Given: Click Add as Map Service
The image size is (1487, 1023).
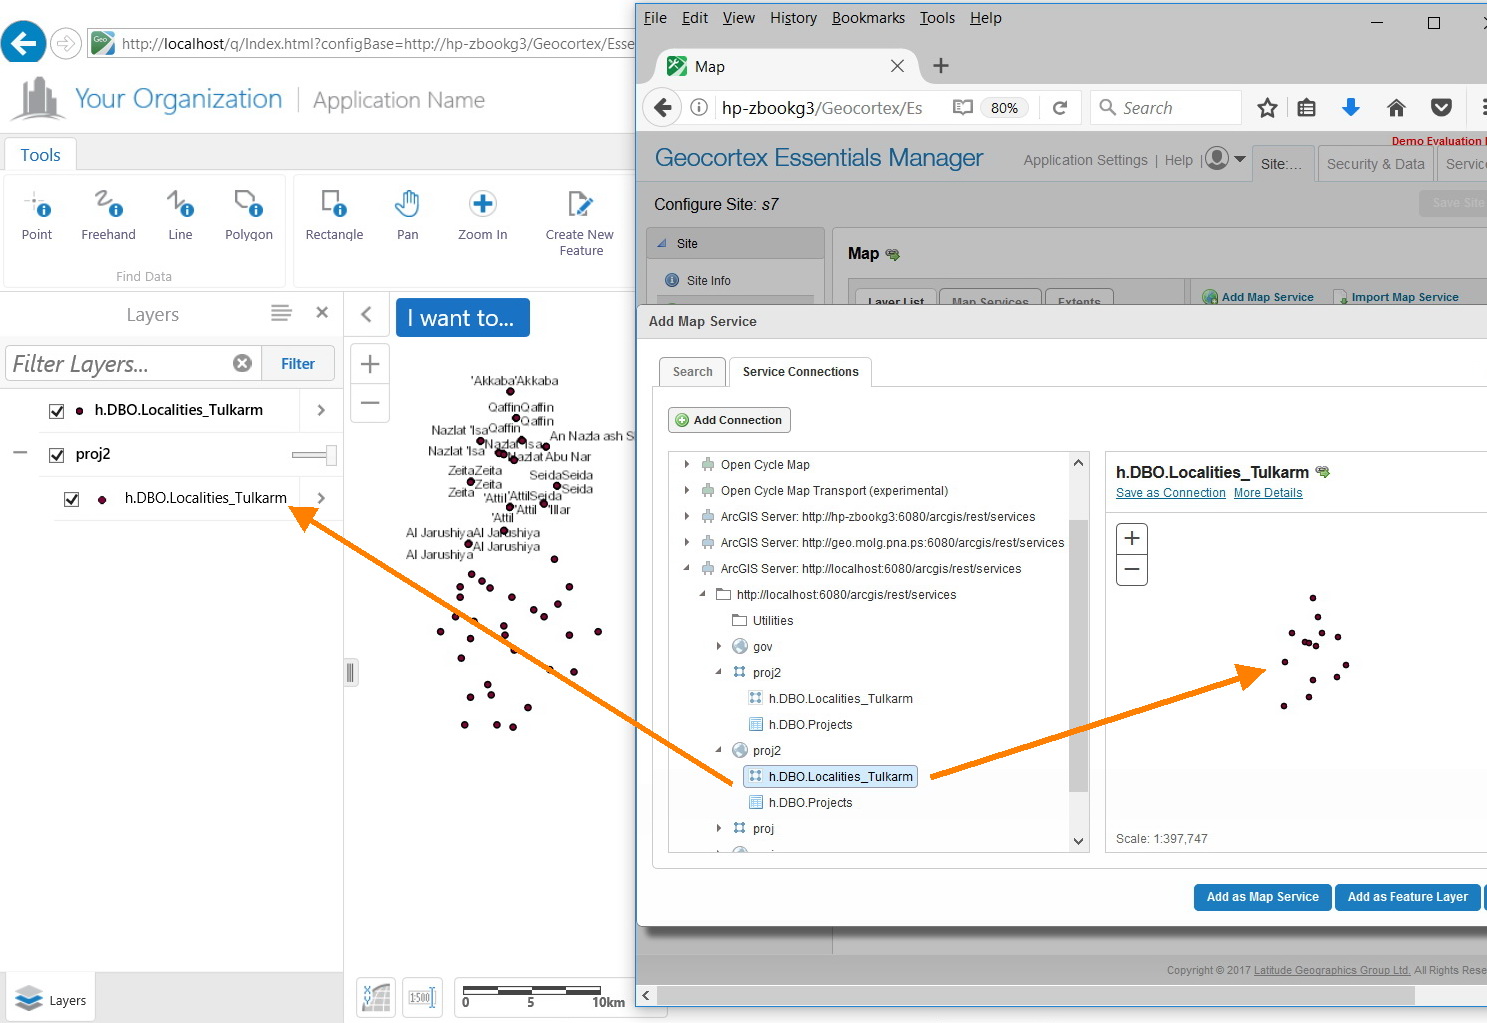Looking at the screenshot, I should 1262,897.
